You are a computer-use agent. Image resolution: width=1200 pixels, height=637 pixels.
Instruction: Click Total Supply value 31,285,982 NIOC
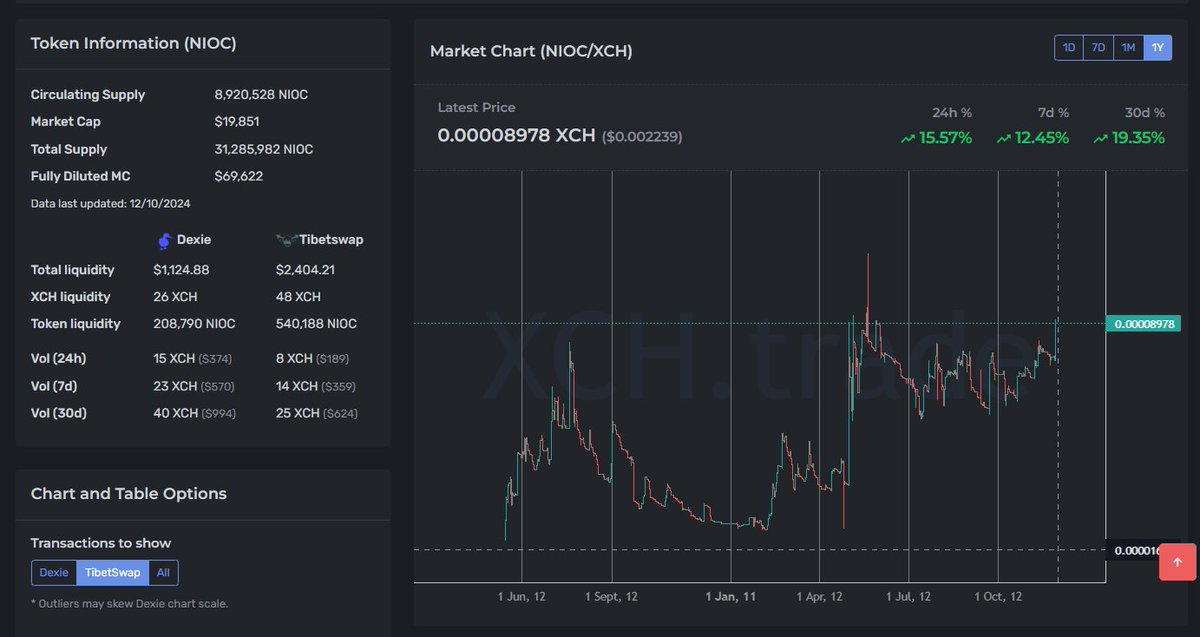coord(263,149)
